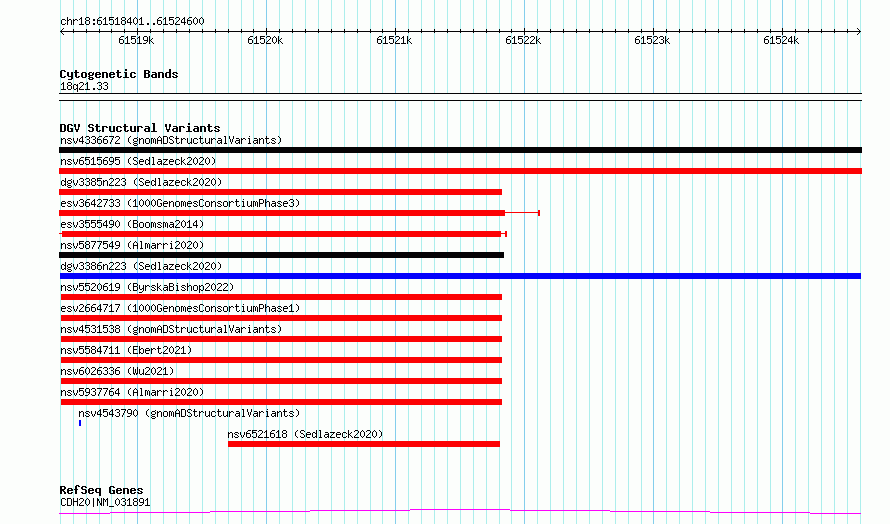Click the red nsv5937764 variant bar
The width and height of the screenshot is (890, 524).
282,403
